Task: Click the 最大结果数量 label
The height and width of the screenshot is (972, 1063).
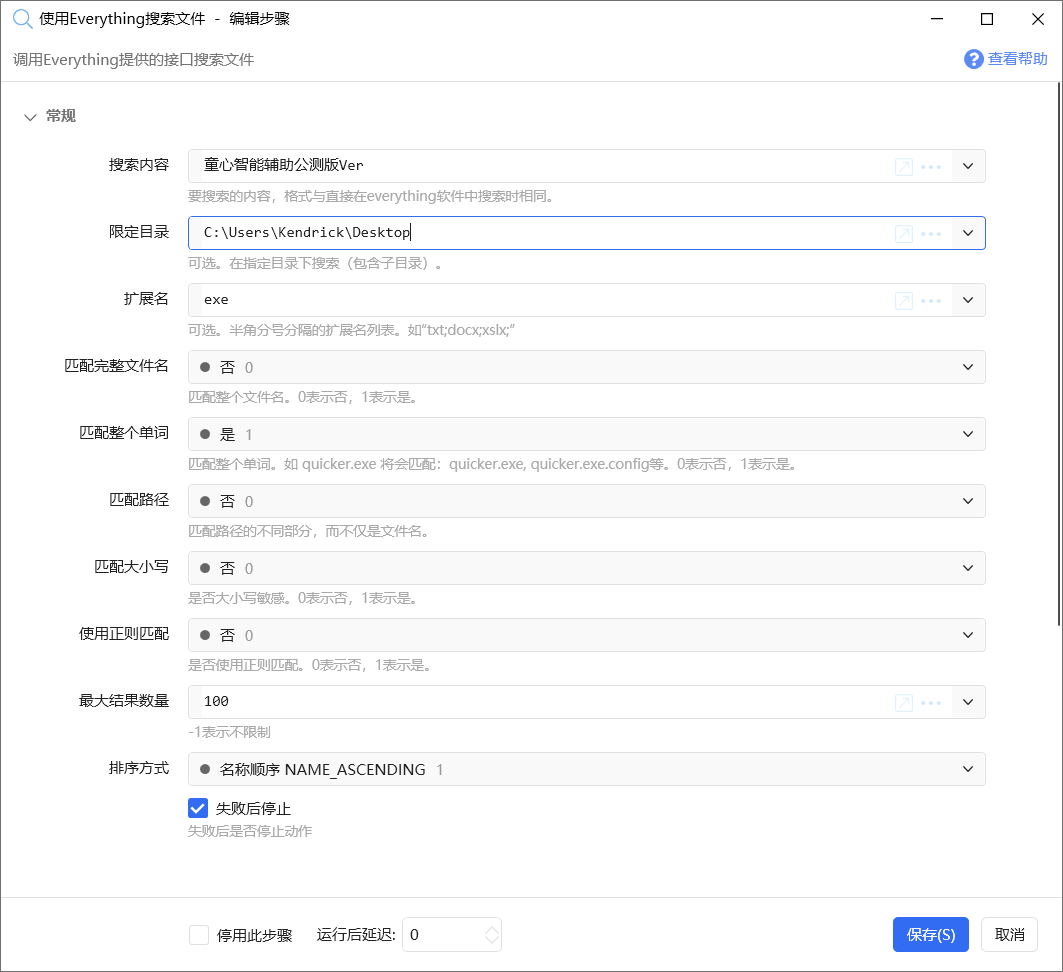Action: click(124, 701)
